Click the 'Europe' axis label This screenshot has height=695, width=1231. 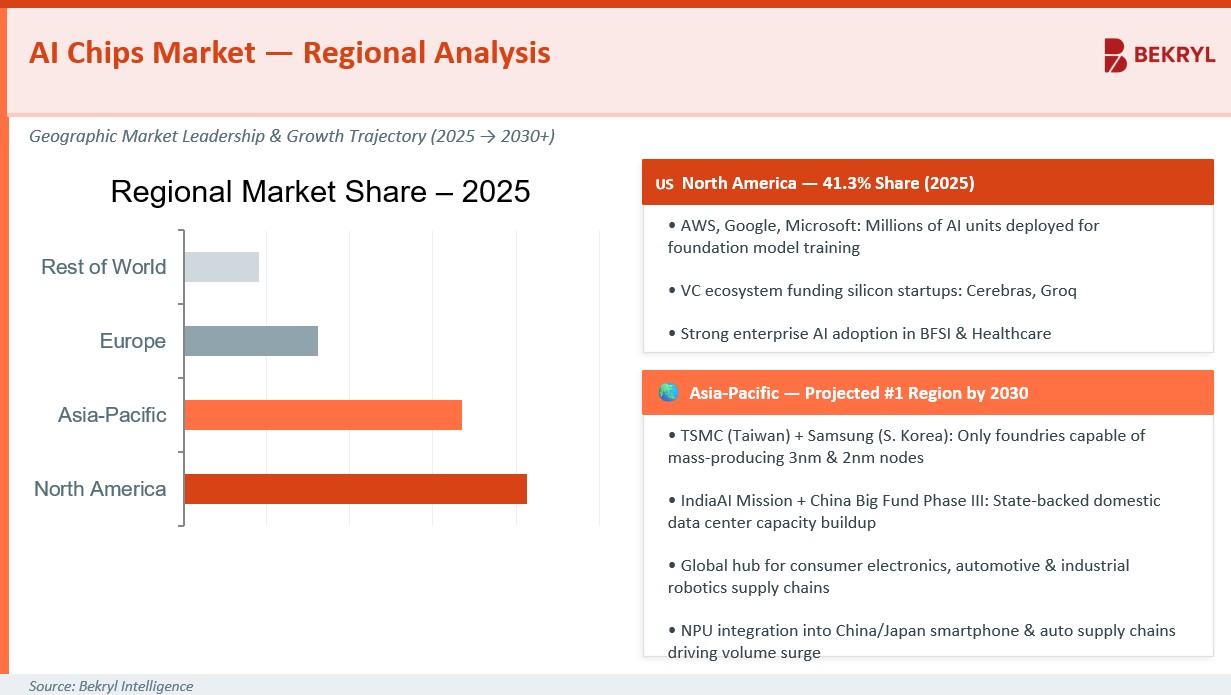pyautogui.click(x=133, y=341)
